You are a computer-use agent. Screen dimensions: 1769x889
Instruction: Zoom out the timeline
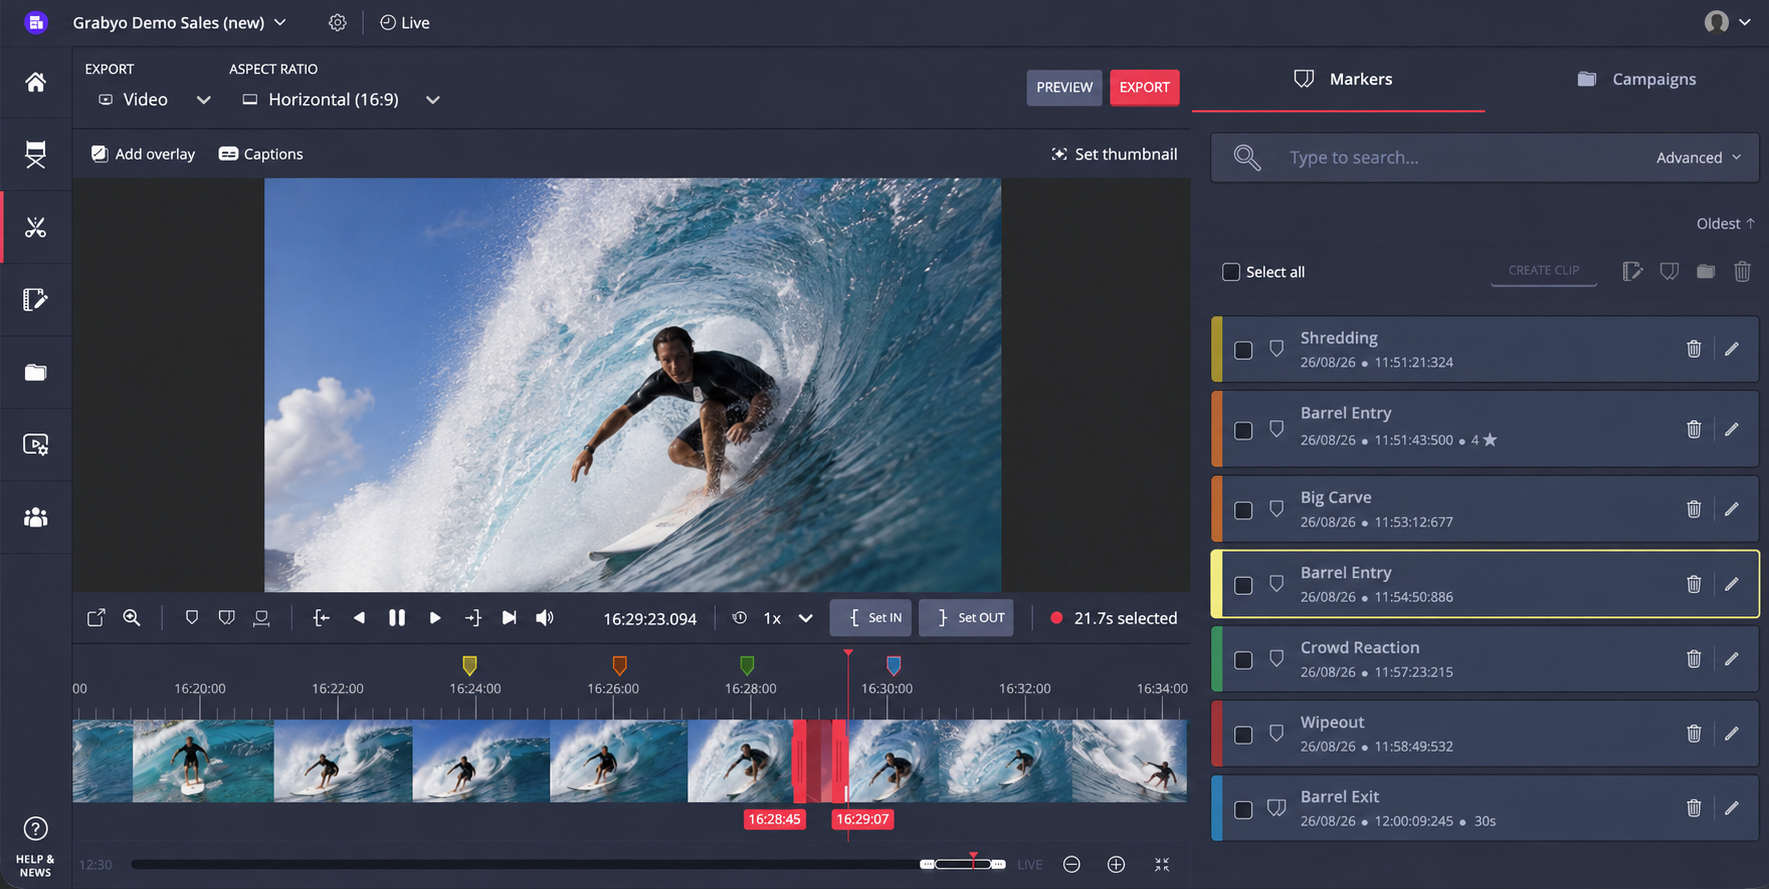pyautogui.click(x=1072, y=864)
